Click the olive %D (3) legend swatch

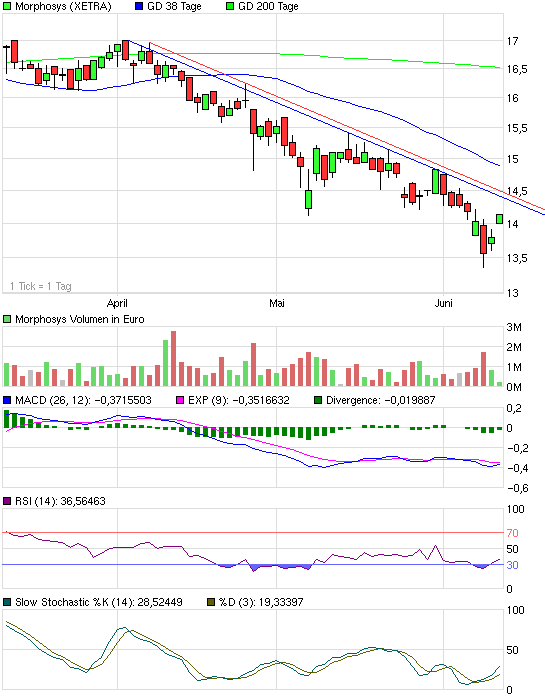211,602
